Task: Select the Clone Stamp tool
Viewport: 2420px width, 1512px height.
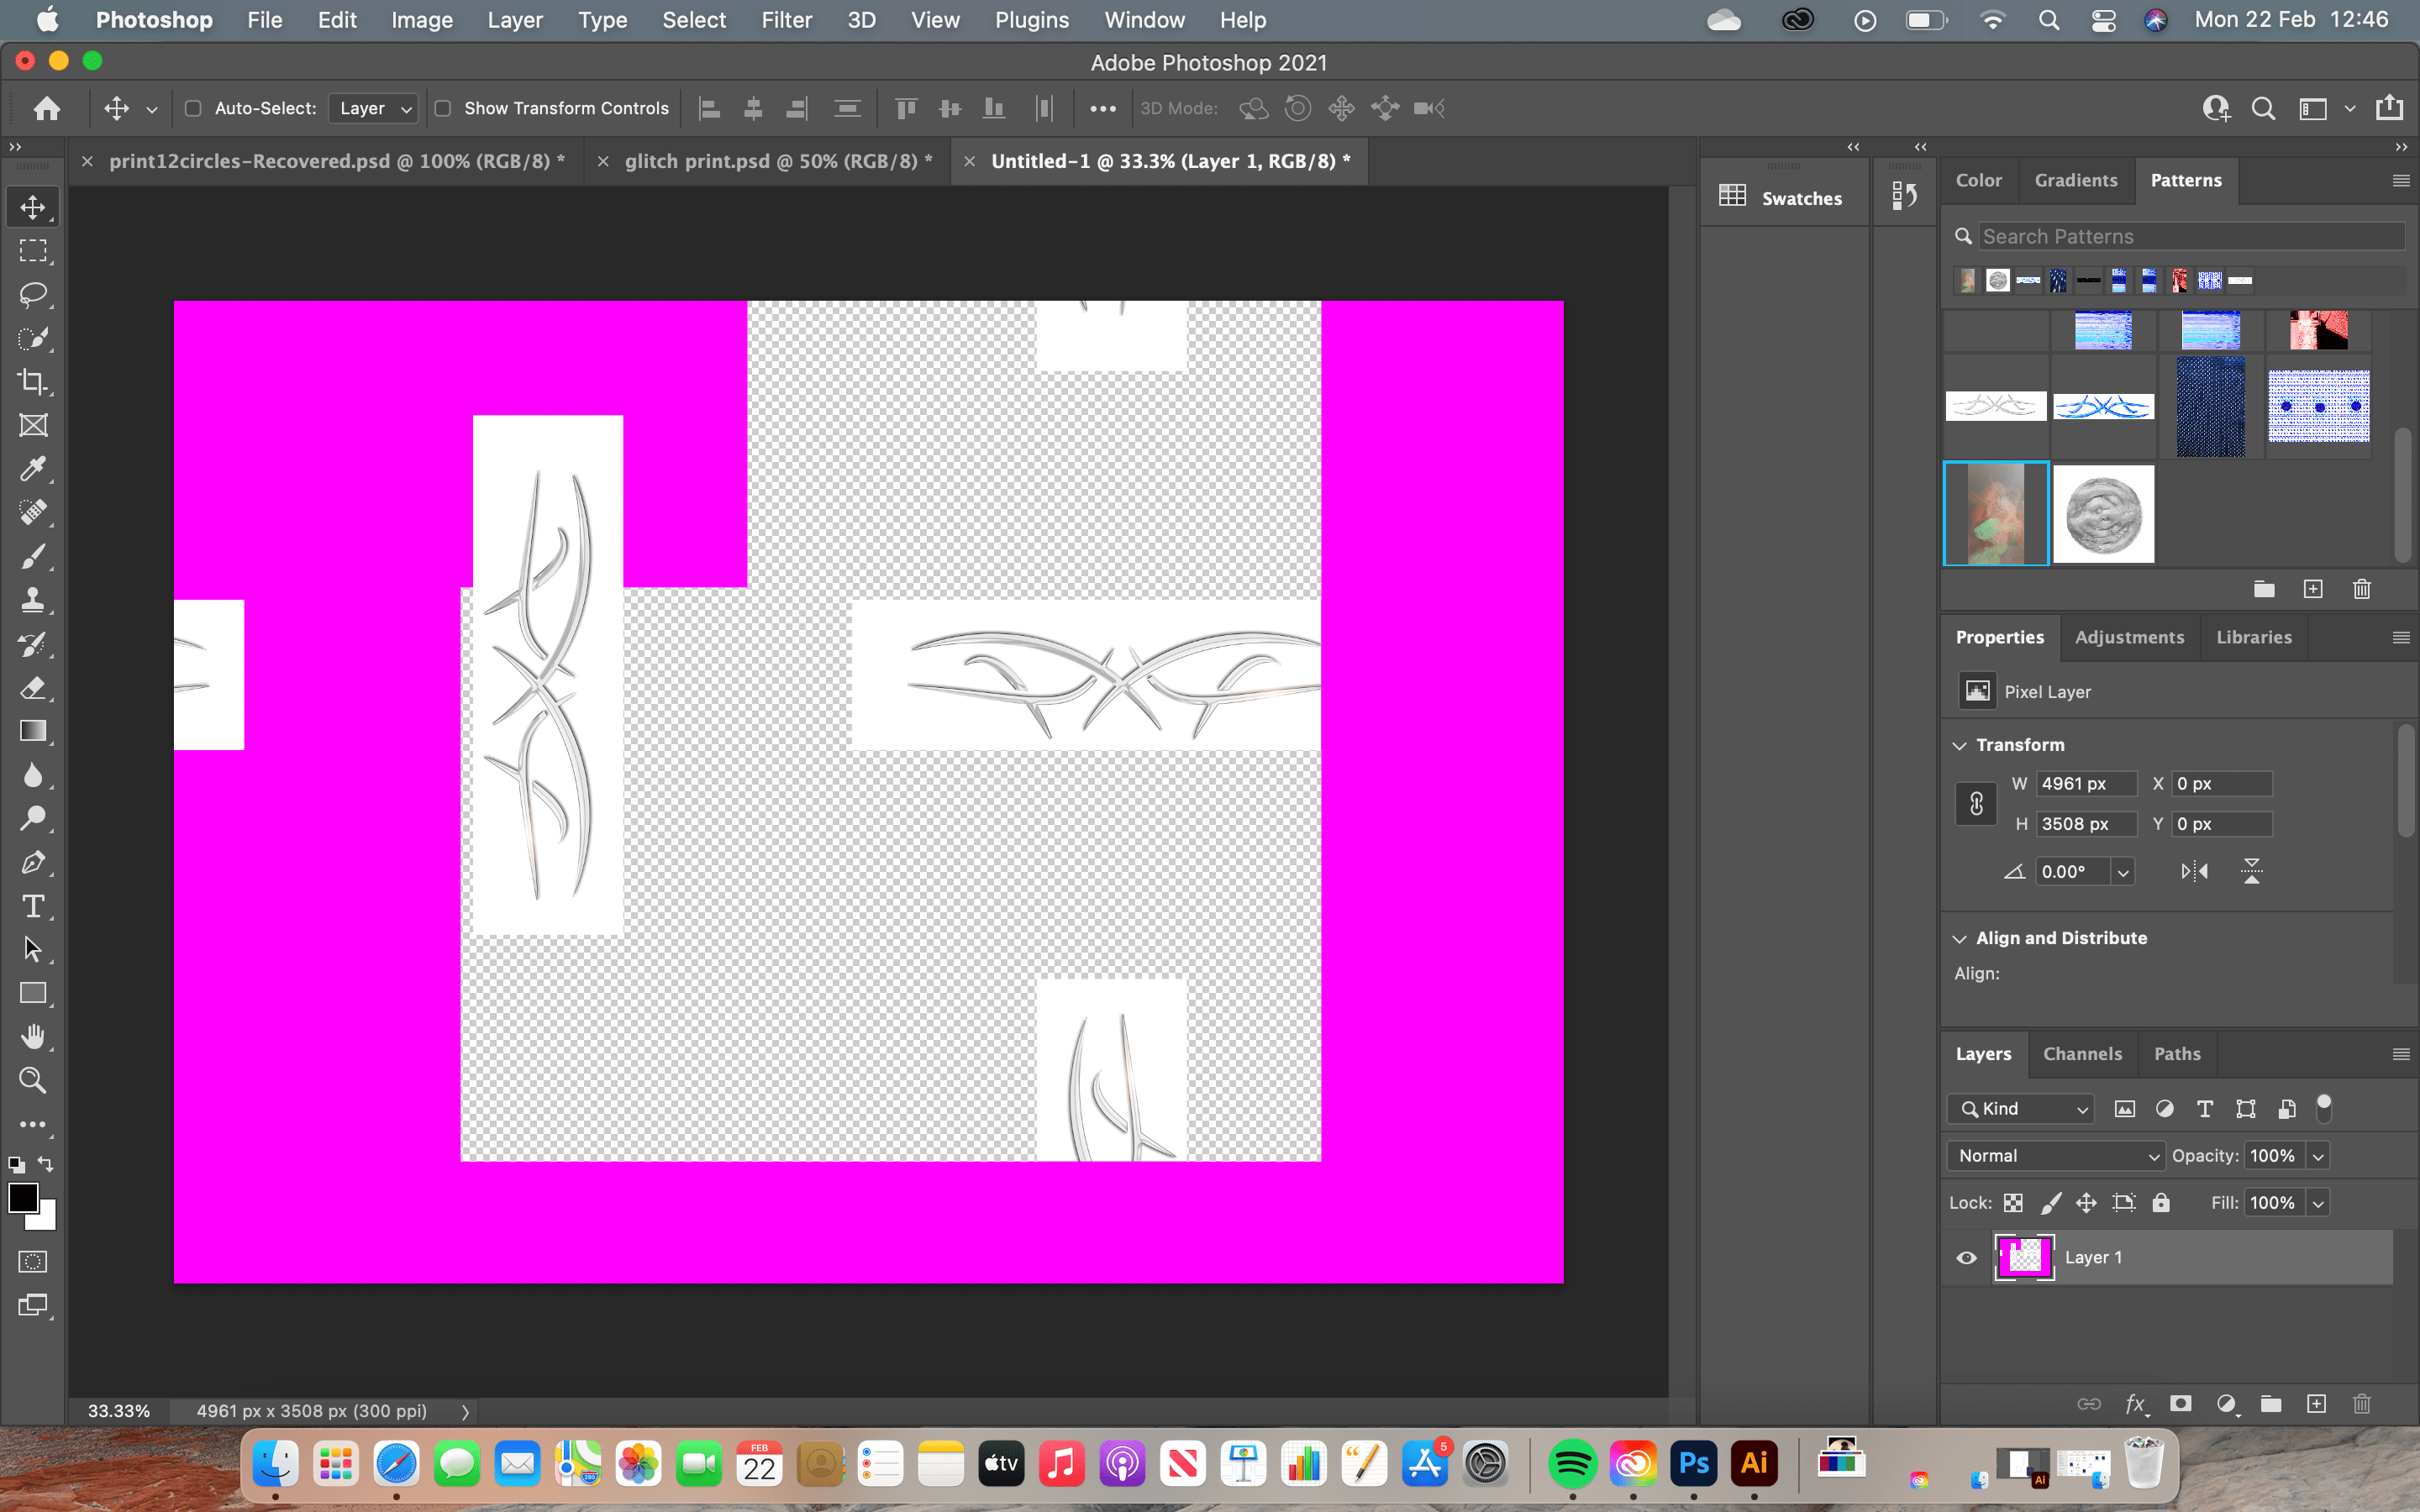Action: [x=33, y=600]
